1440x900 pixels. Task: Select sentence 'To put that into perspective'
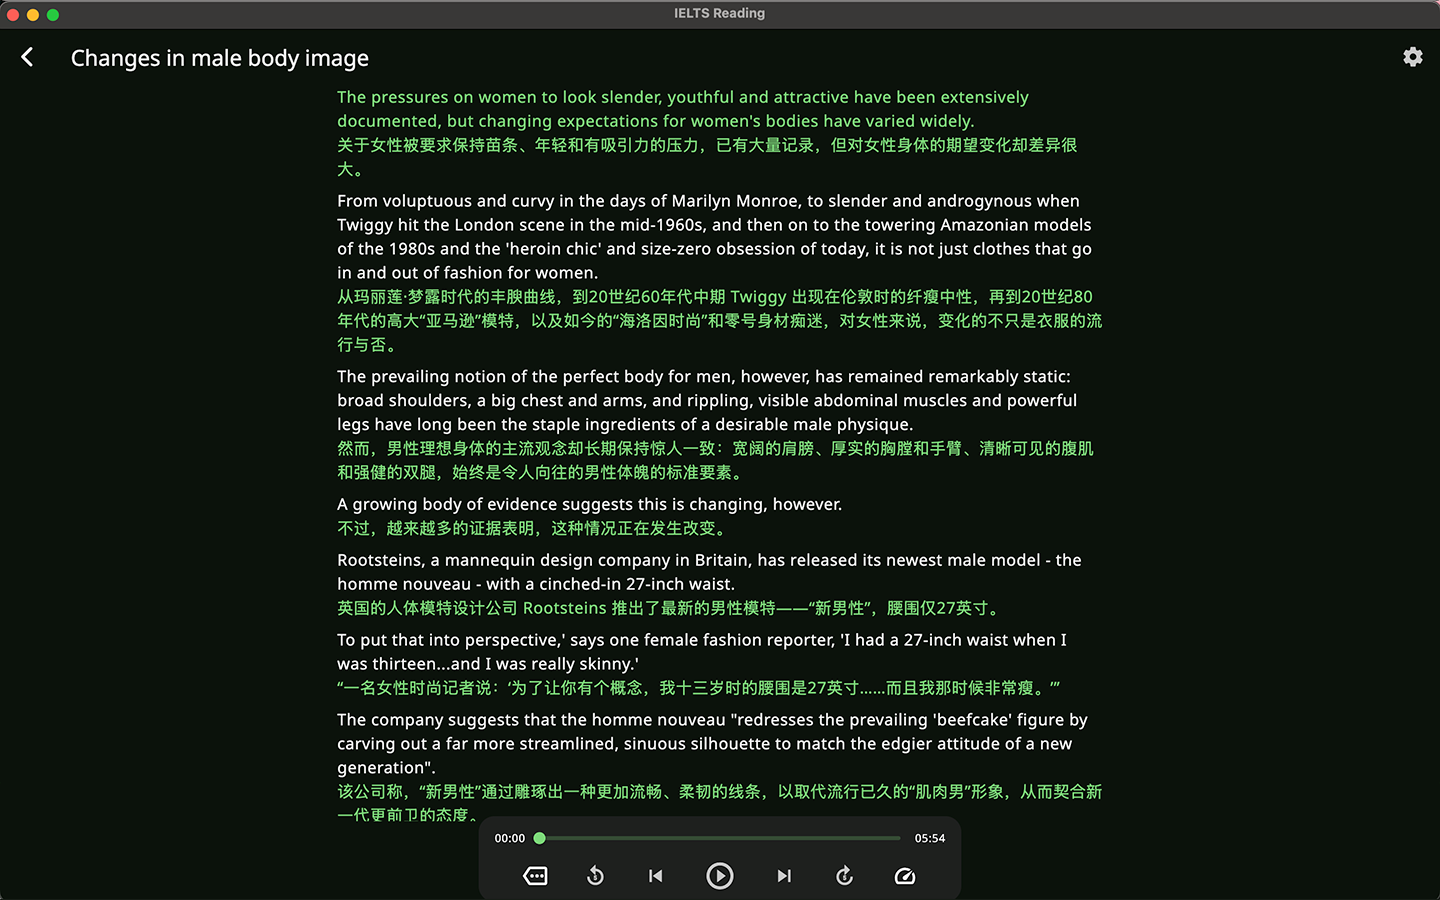(x=702, y=652)
